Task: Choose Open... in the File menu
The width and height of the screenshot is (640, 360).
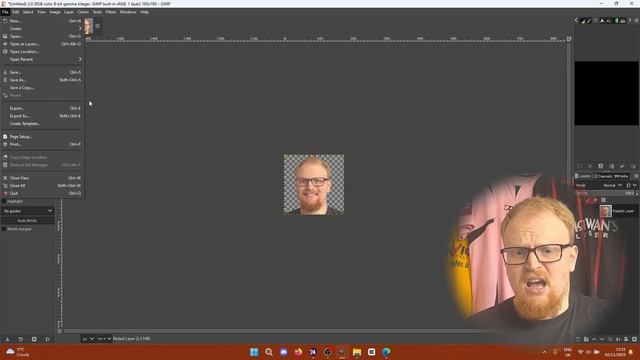Action: coord(42,36)
